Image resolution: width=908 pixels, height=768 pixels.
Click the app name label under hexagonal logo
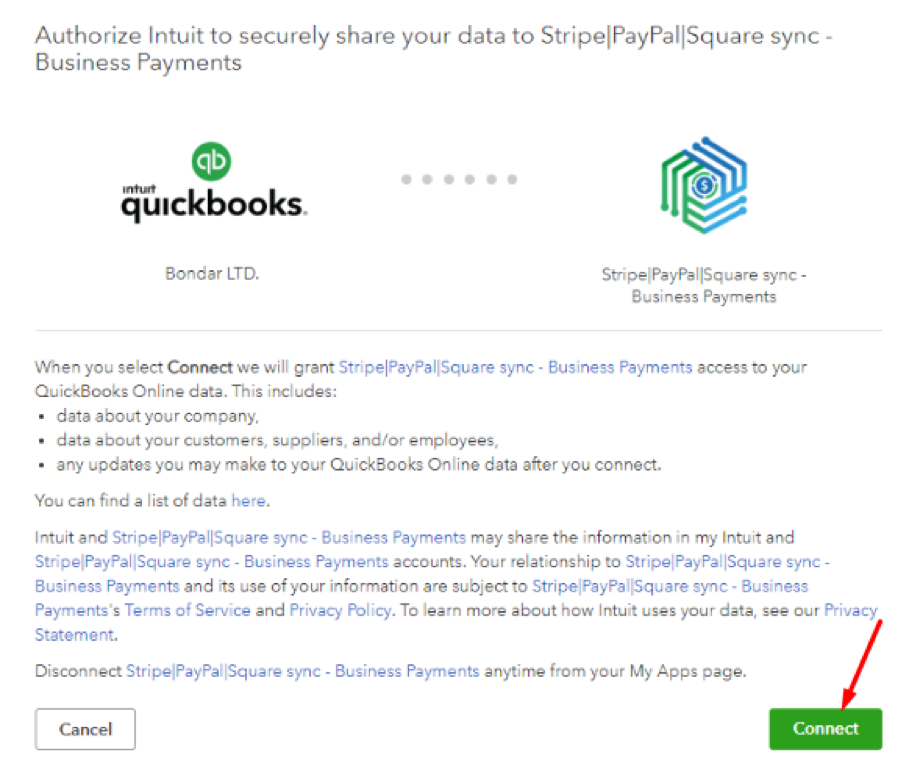[x=704, y=286]
